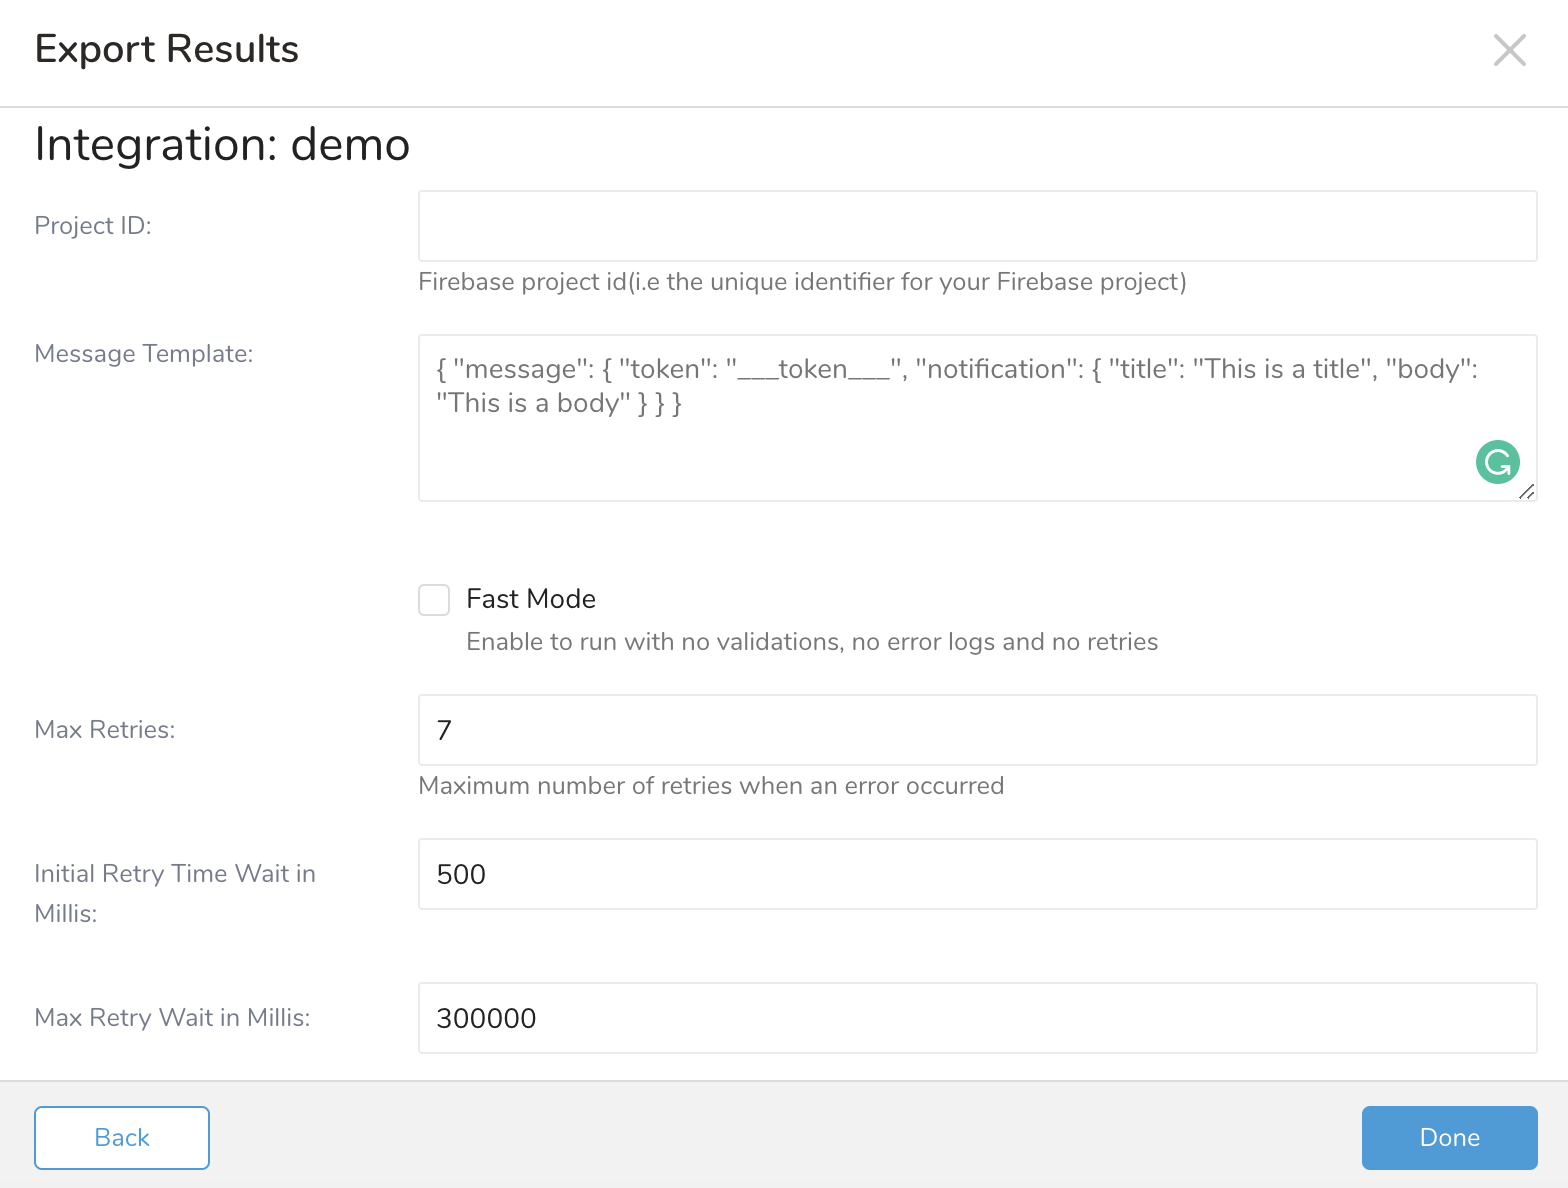
Task: Select the Max Retries field showing 7
Action: tap(977, 730)
